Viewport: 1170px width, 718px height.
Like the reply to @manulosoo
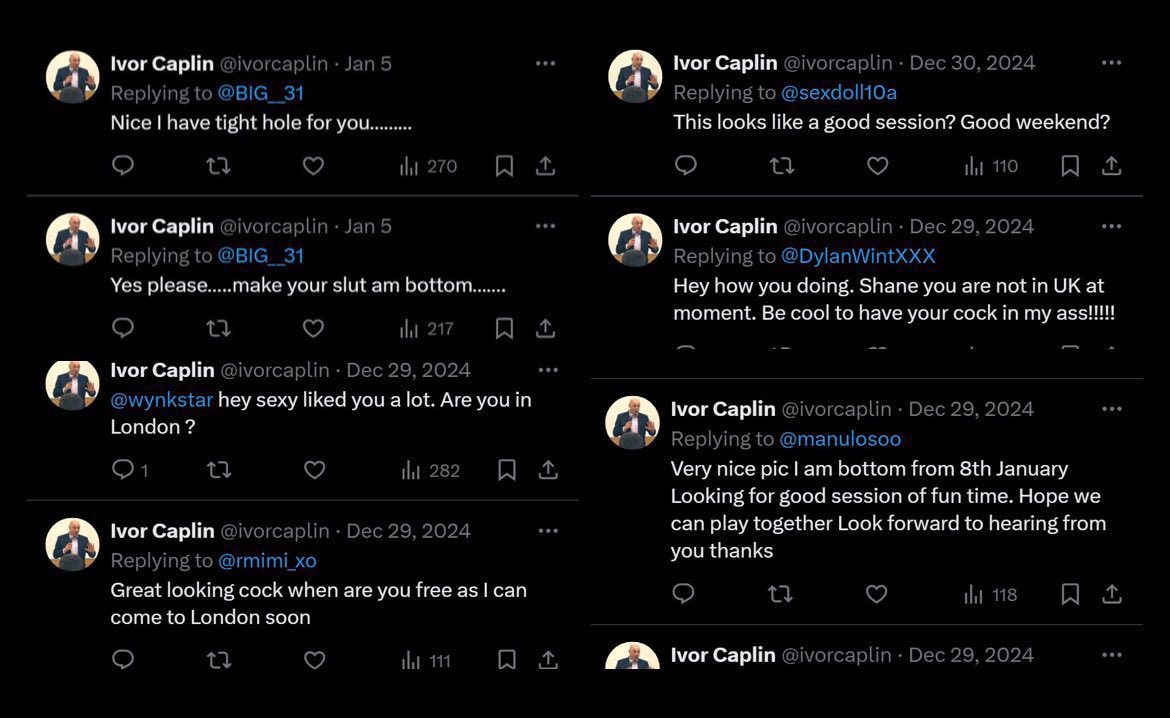coord(876,594)
